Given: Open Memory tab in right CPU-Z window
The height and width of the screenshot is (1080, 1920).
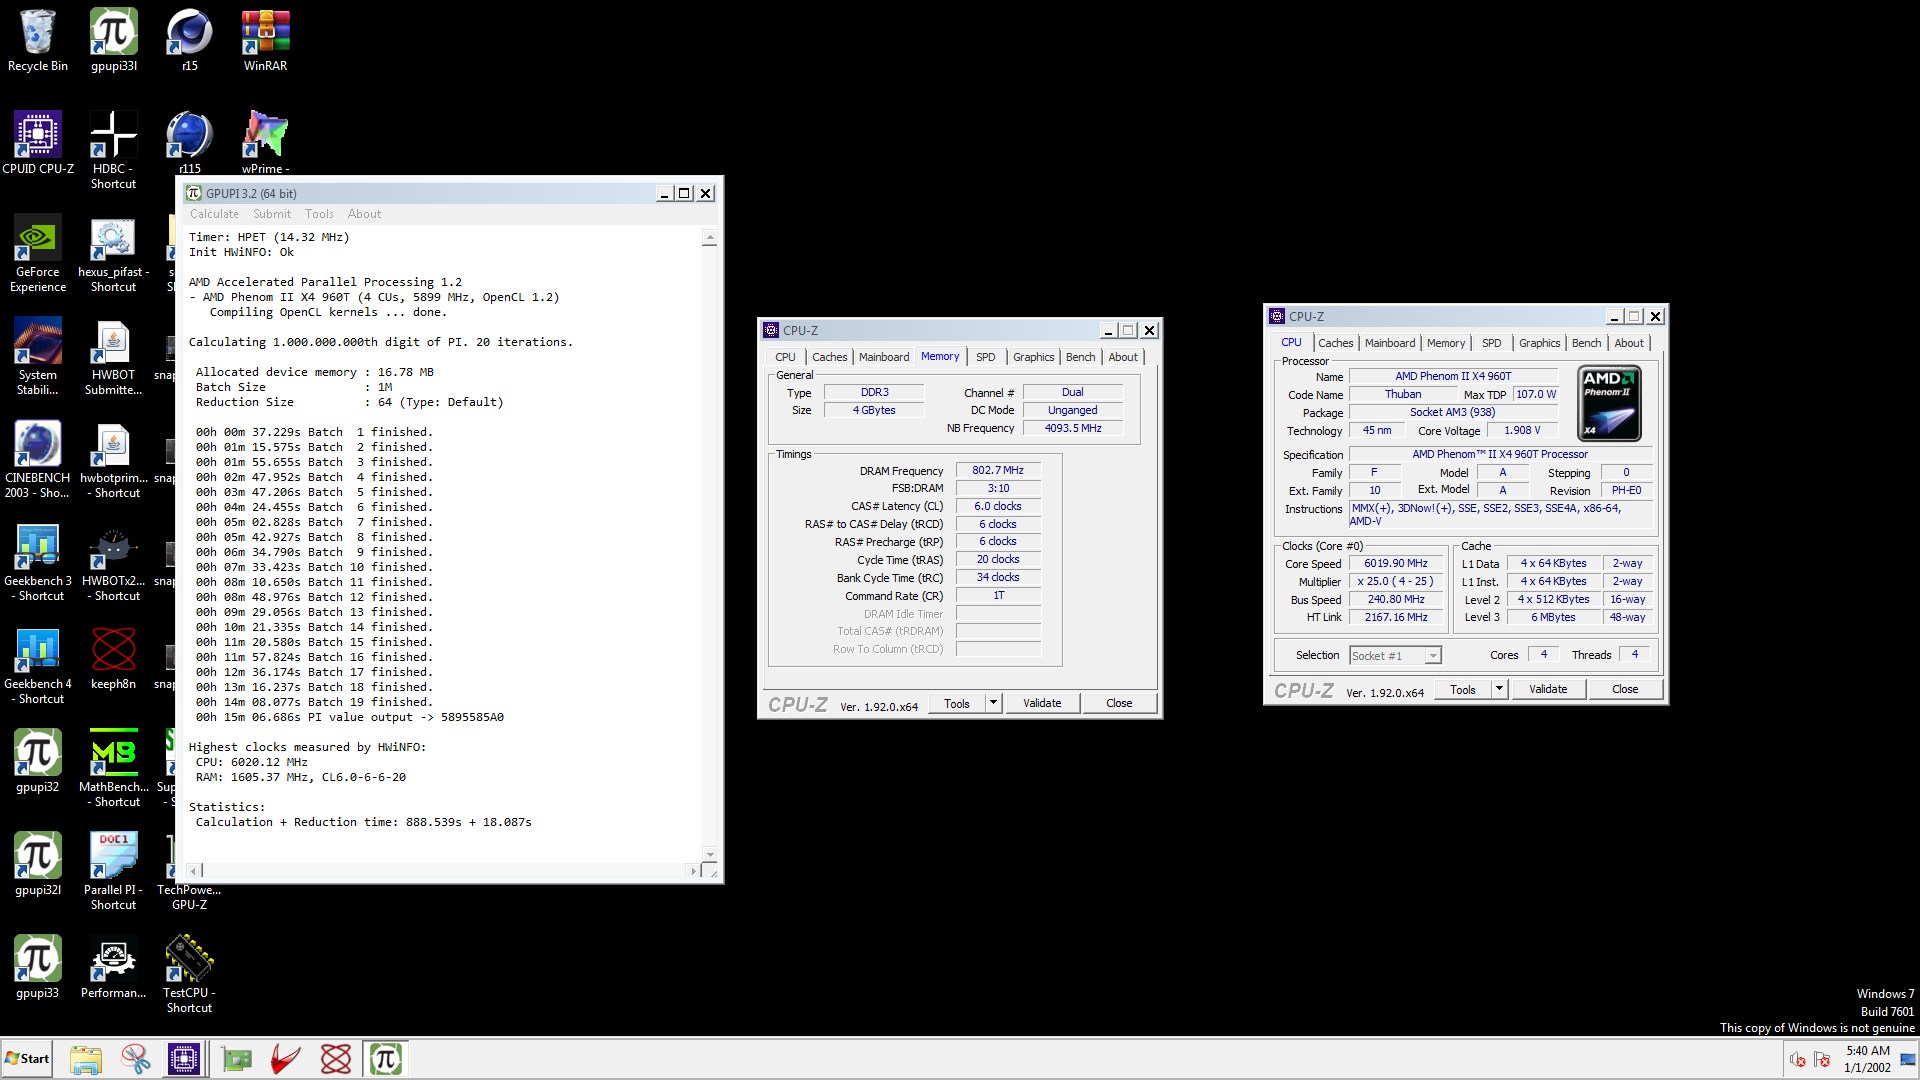Looking at the screenshot, I should 1446,343.
